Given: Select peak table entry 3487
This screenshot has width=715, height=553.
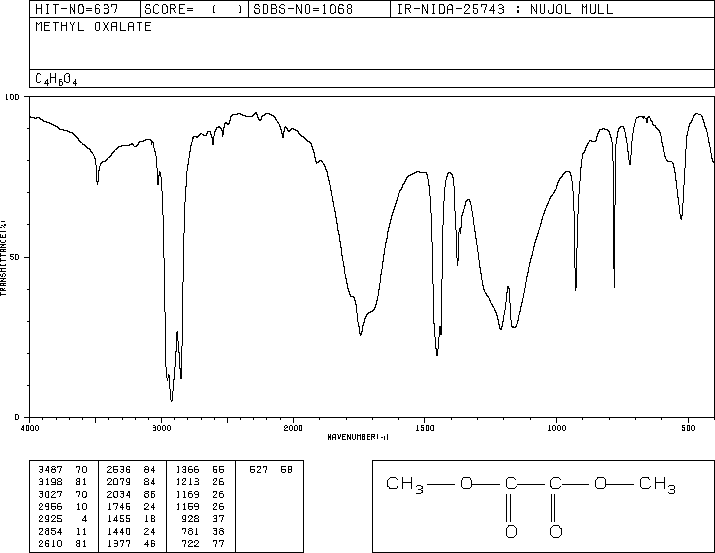Looking at the screenshot, I should pos(50,470).
